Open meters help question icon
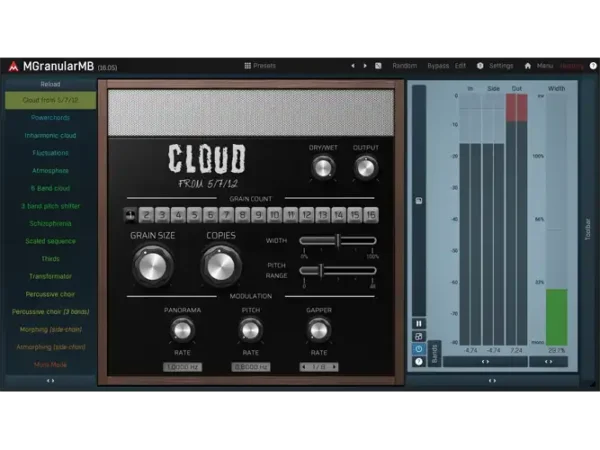 [419, 362]
